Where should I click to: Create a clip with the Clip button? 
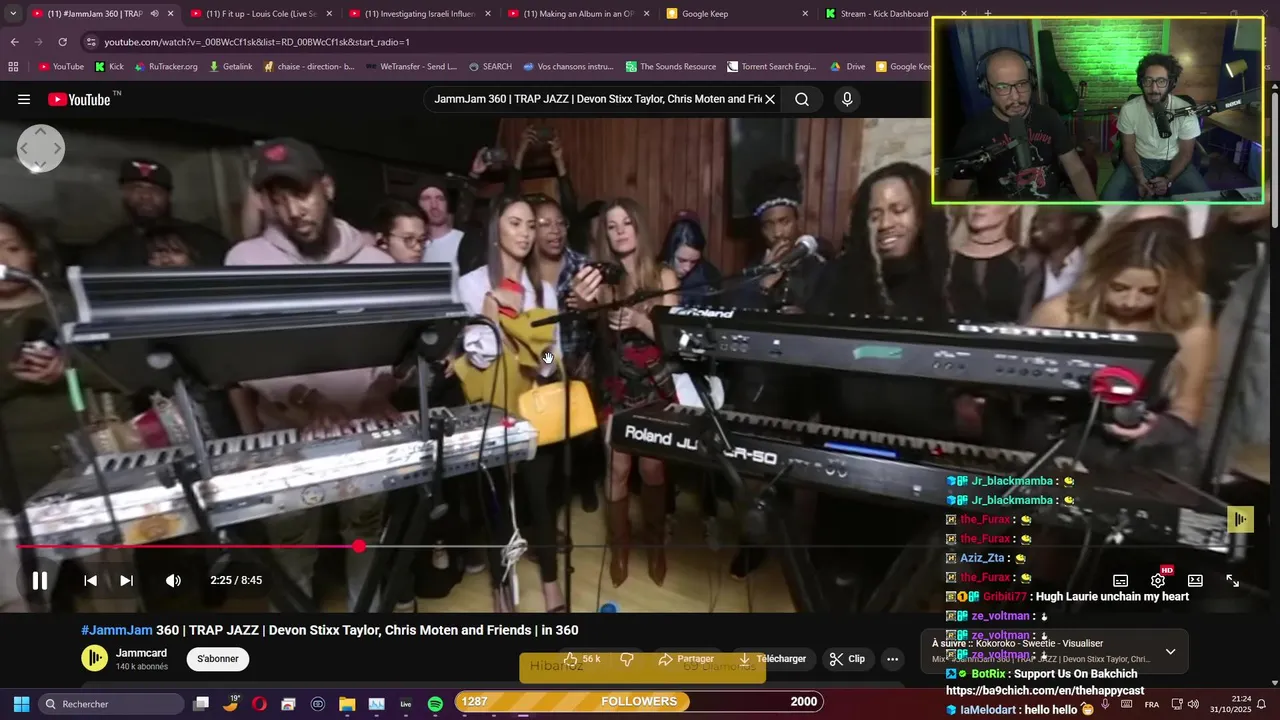click(x=848, y=659)
